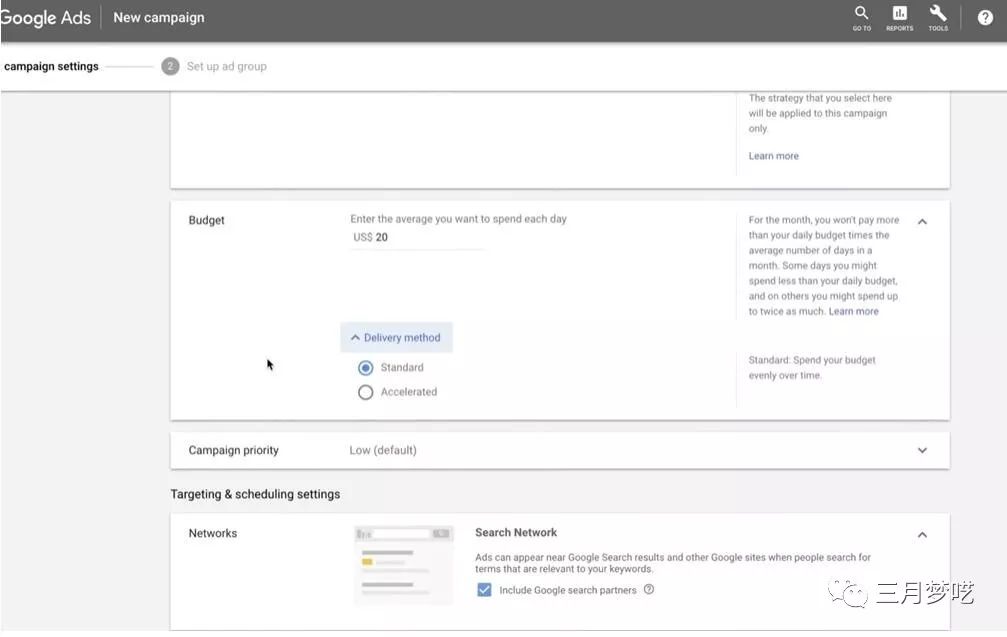Click the step 2 circle icon
Image resolution: width=1007 pixels, height=637 pixels.
[170, 66]
